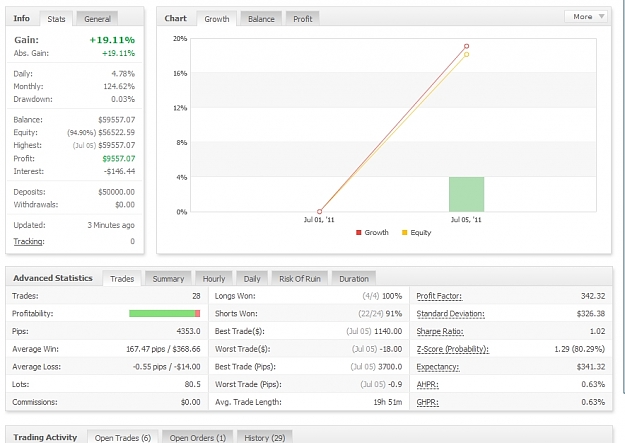The width and height of the screenshot is (625, 443).
Task: Click the yellow Equity data point at Jul 05
Action: [x=466, y=55]
